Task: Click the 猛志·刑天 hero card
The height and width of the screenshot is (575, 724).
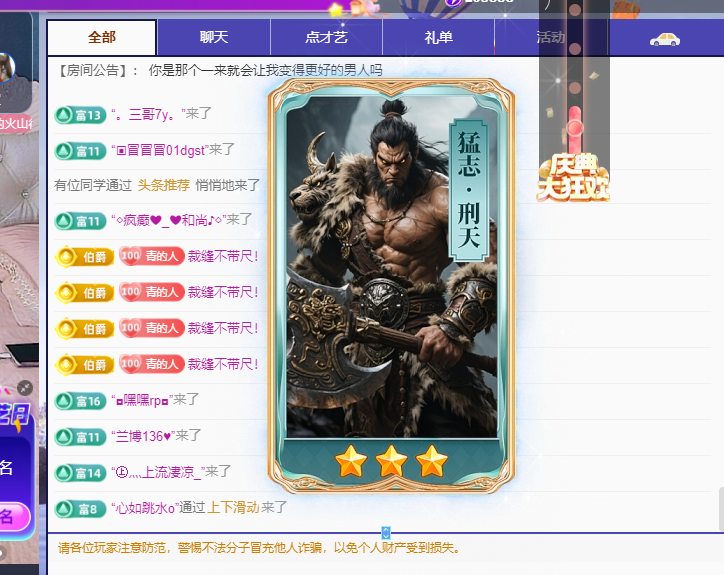Action: pyautogui.click(x=391, y=285)
